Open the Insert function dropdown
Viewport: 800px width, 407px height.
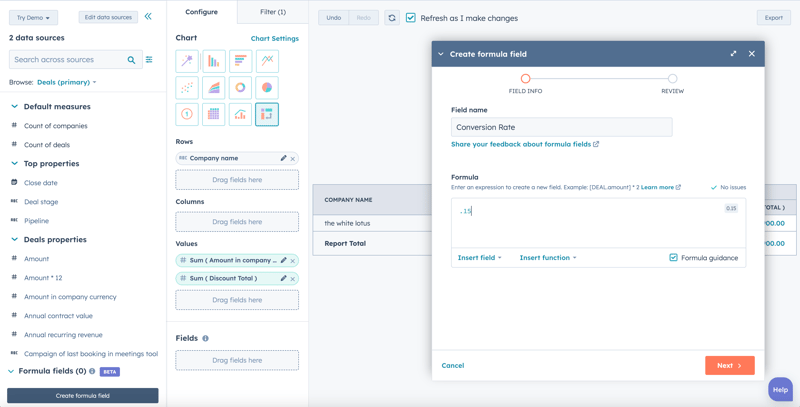[547, 258]
